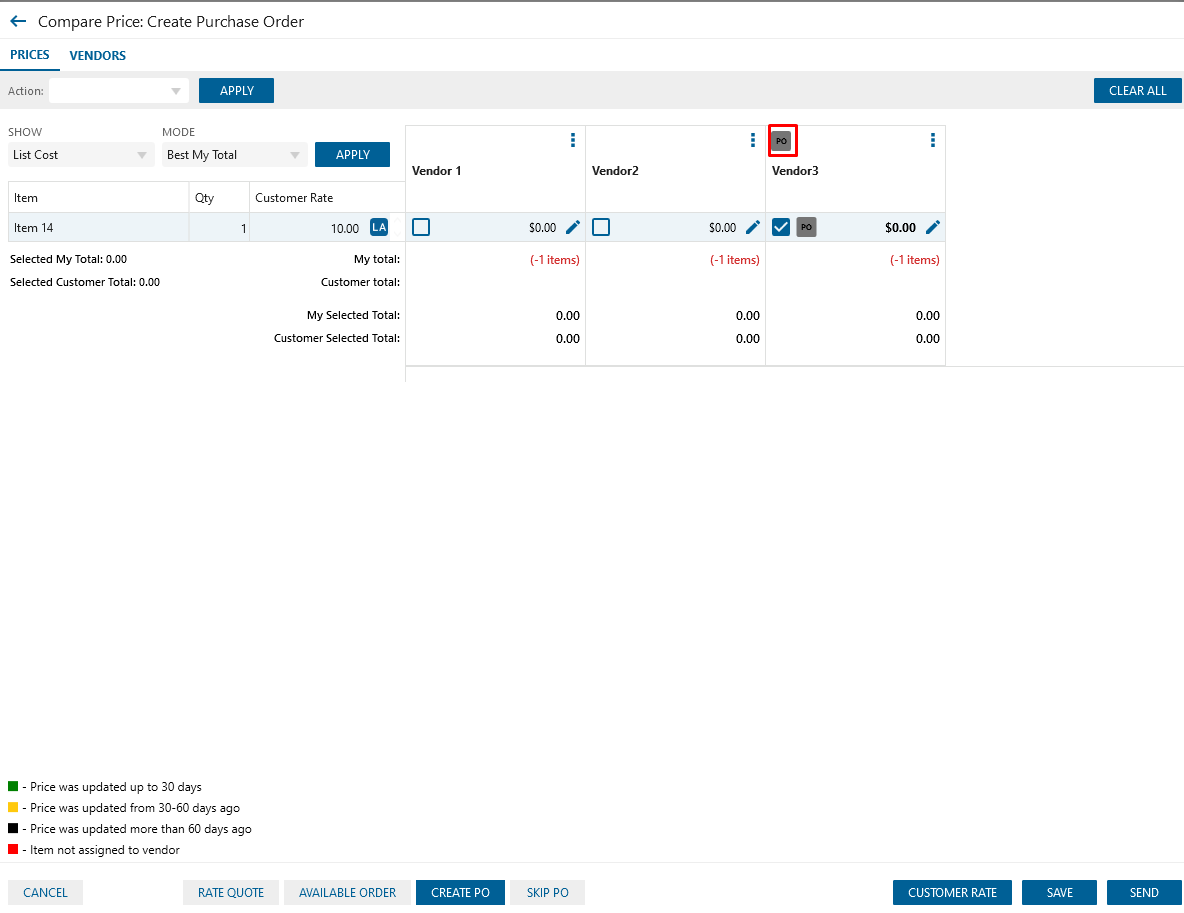Click the SKIP PO button
The image size is (1184, 913).
(547, 893)
